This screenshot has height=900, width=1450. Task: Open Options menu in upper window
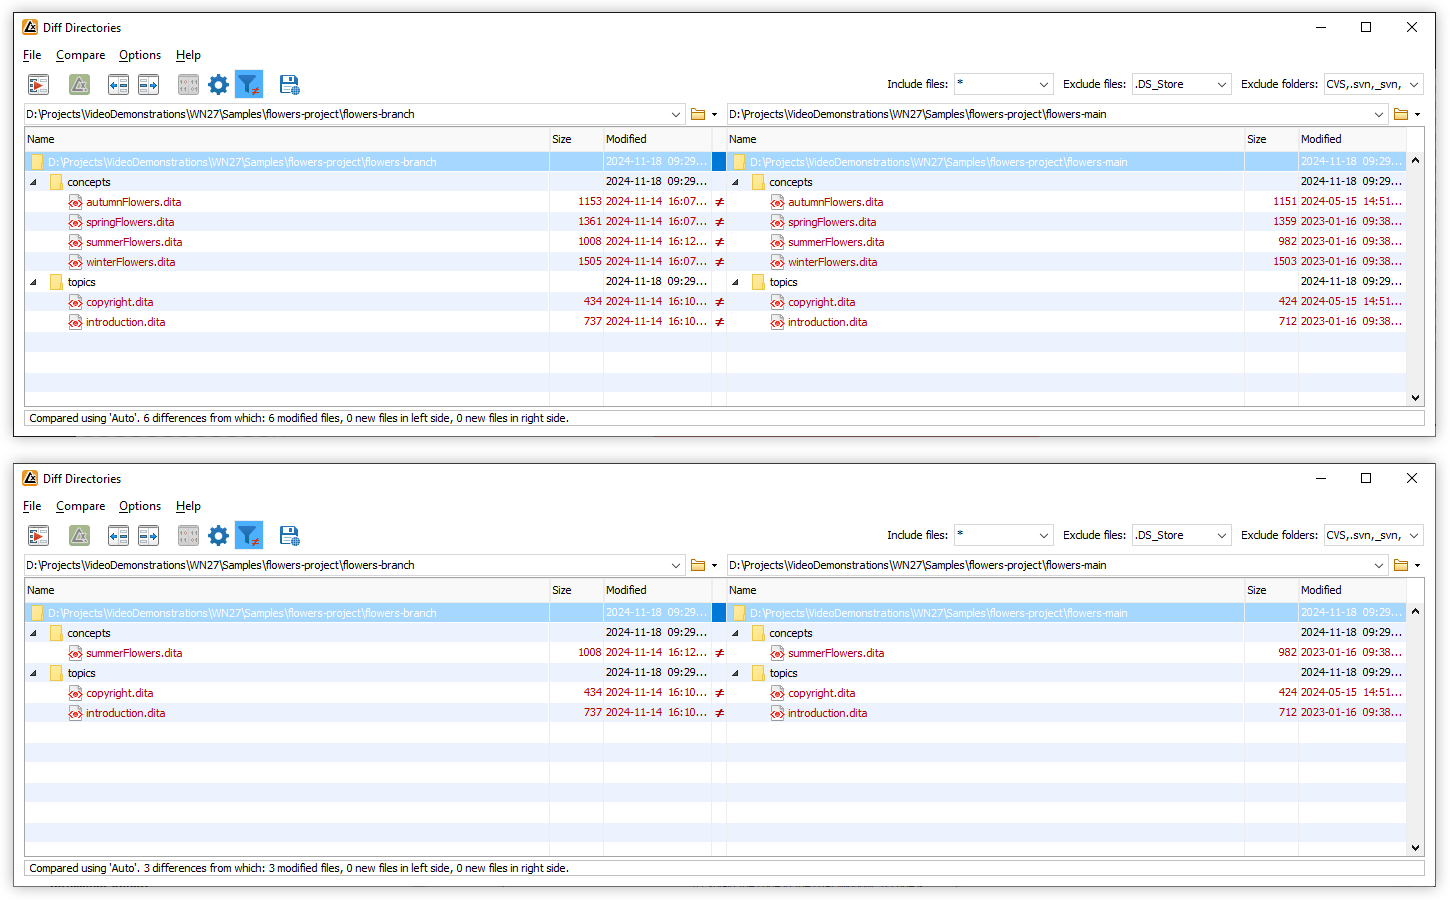pyautogui.click(x=140, y=55)
